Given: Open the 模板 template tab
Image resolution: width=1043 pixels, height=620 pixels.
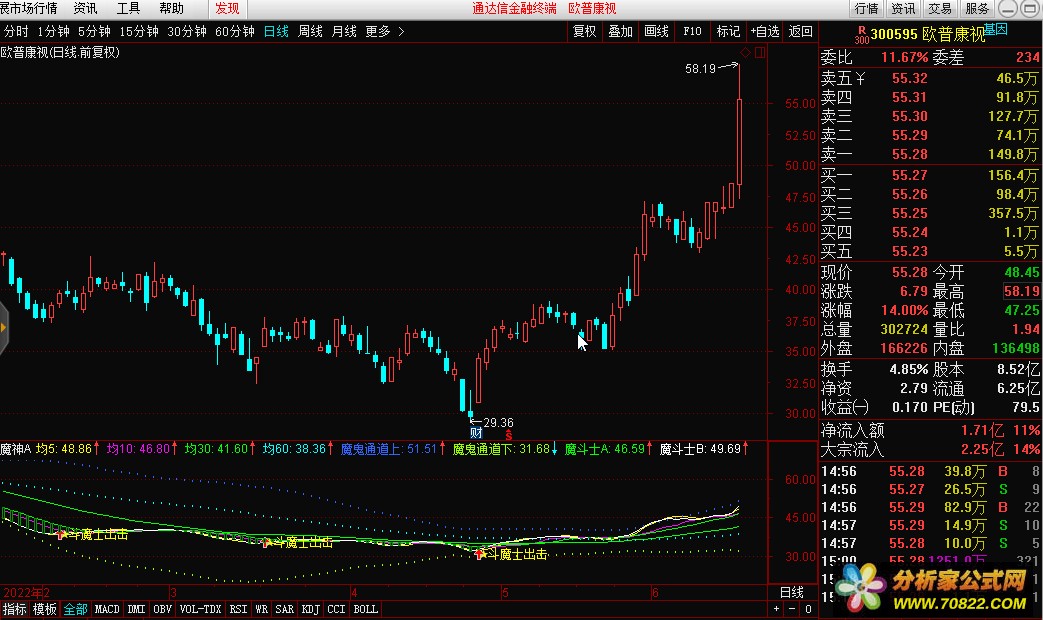Looking at the screenshot, I should [x=45, y=609].
